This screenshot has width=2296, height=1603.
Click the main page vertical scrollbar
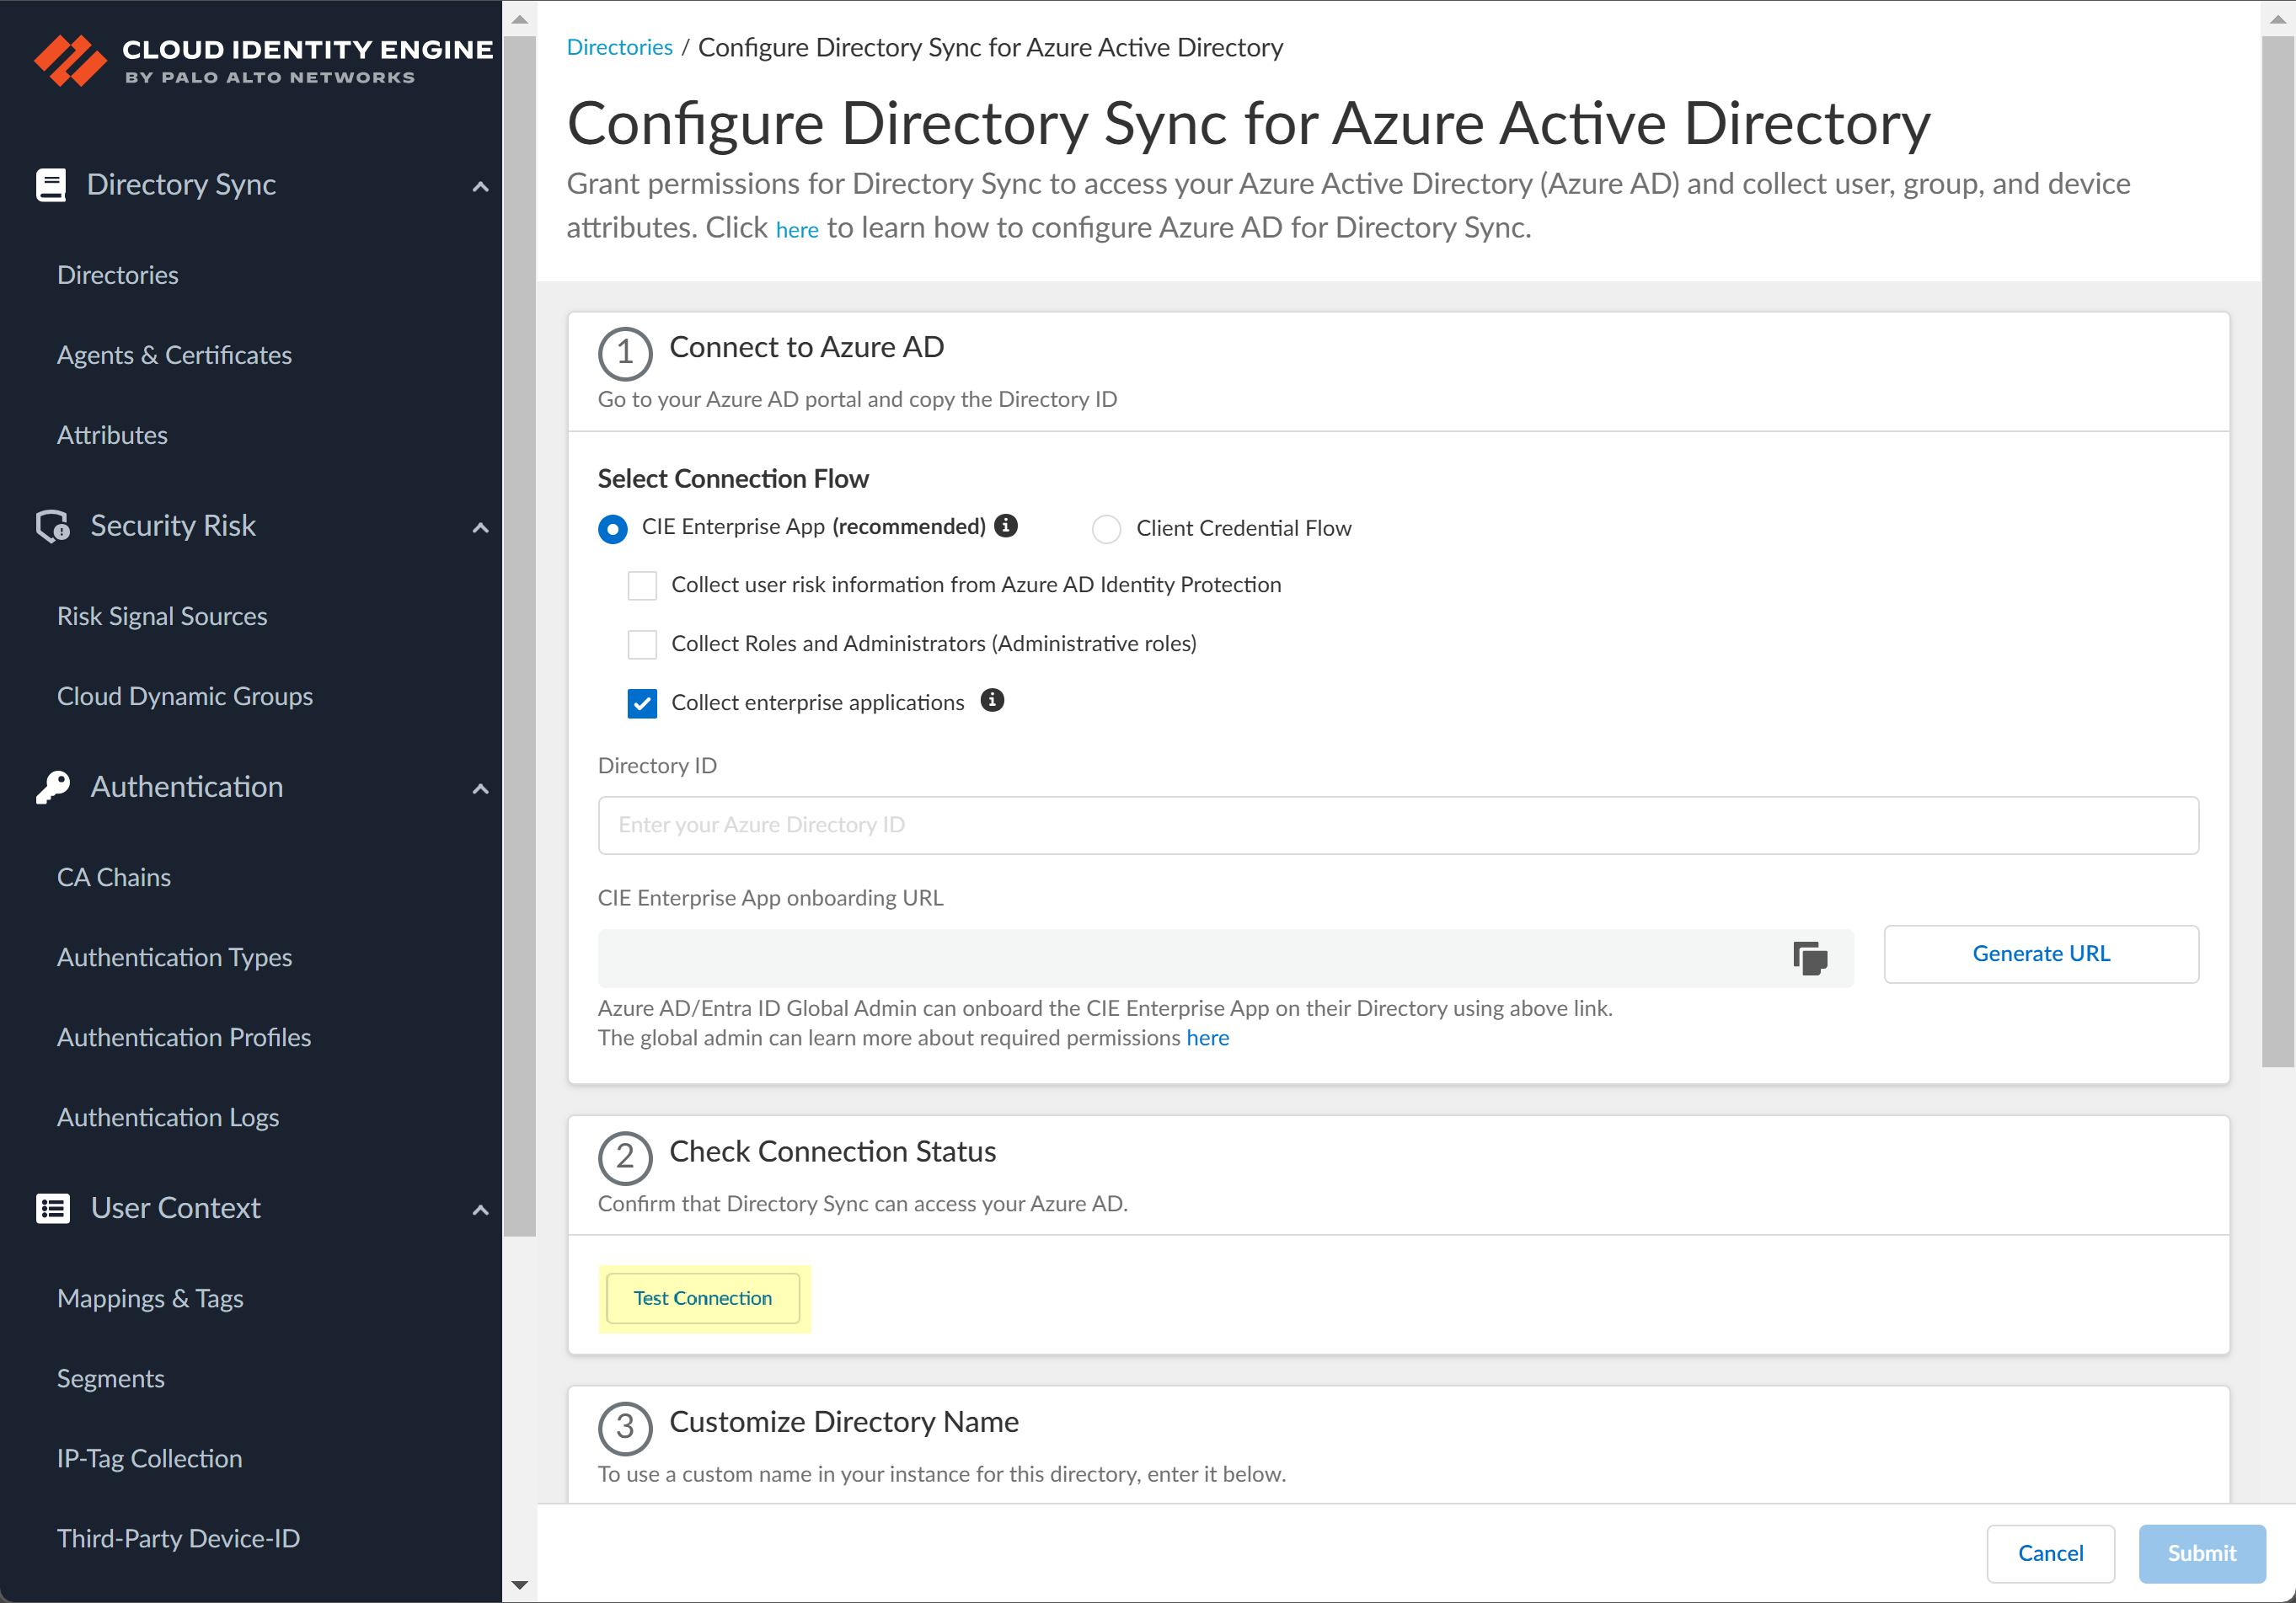click(2278, 550)
